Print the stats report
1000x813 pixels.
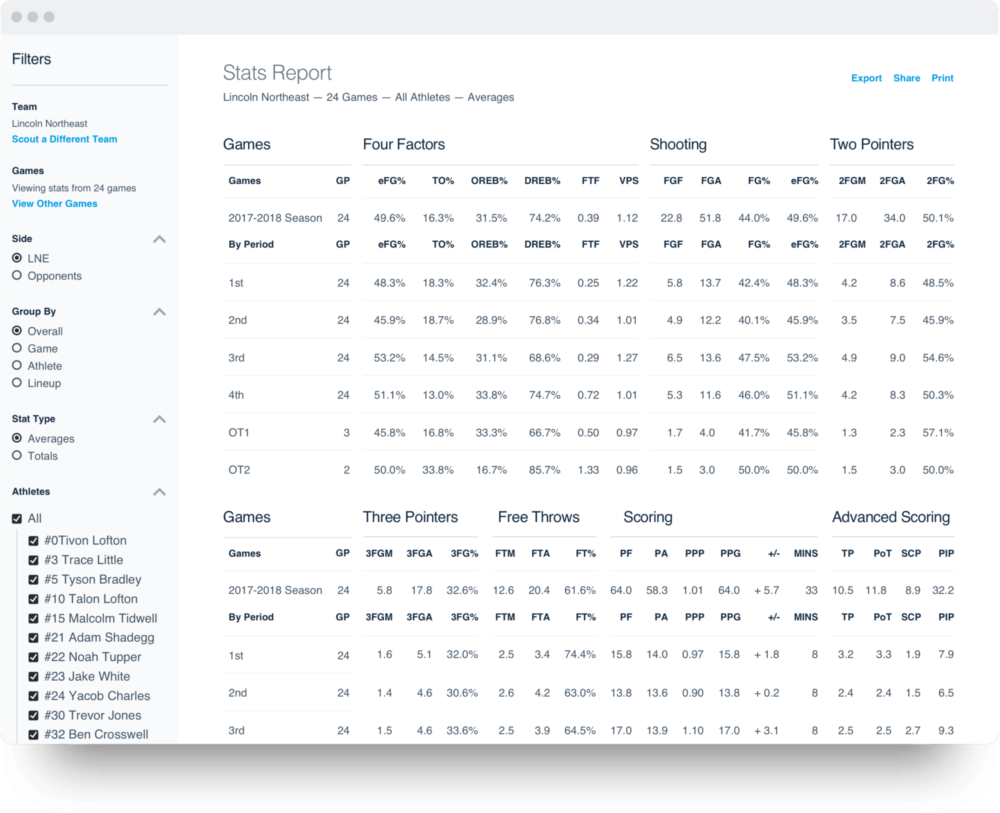coord(942,78)
